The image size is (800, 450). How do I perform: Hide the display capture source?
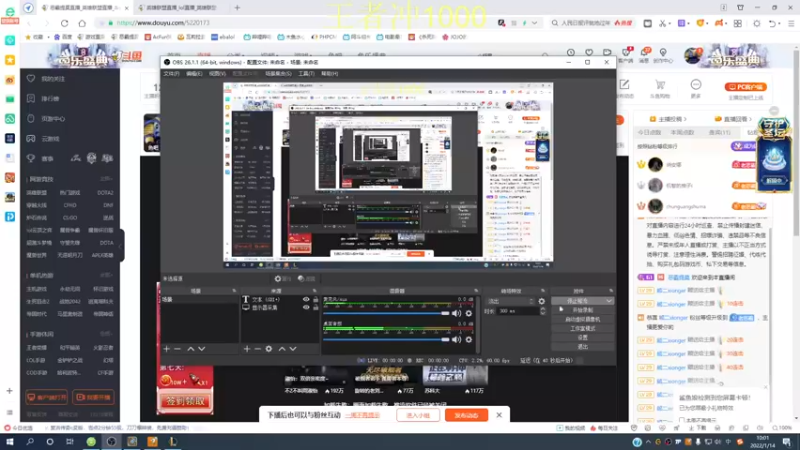coord(306,308)
